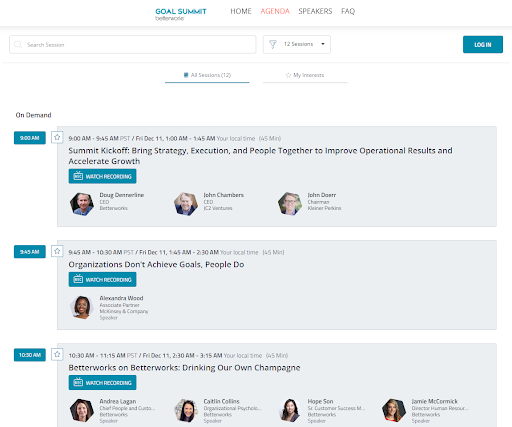Click John Doerr's profile photo
The image size is (512, 427).
tap(290, 204)
